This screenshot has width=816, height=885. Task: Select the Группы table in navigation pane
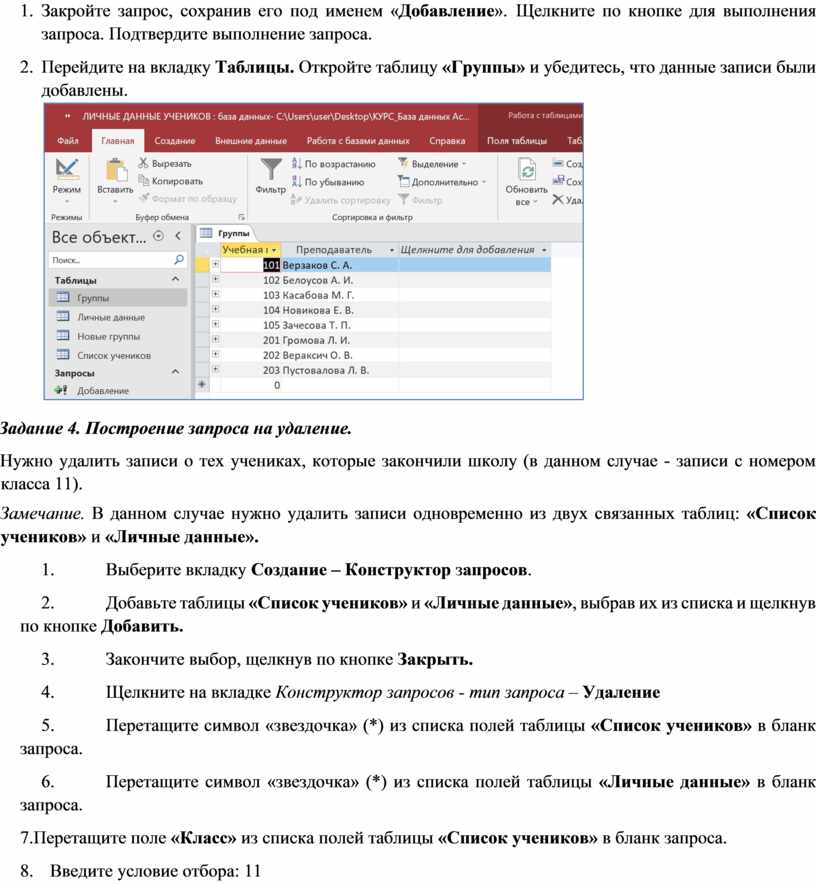pyautogui.click(x=118, y=298)
